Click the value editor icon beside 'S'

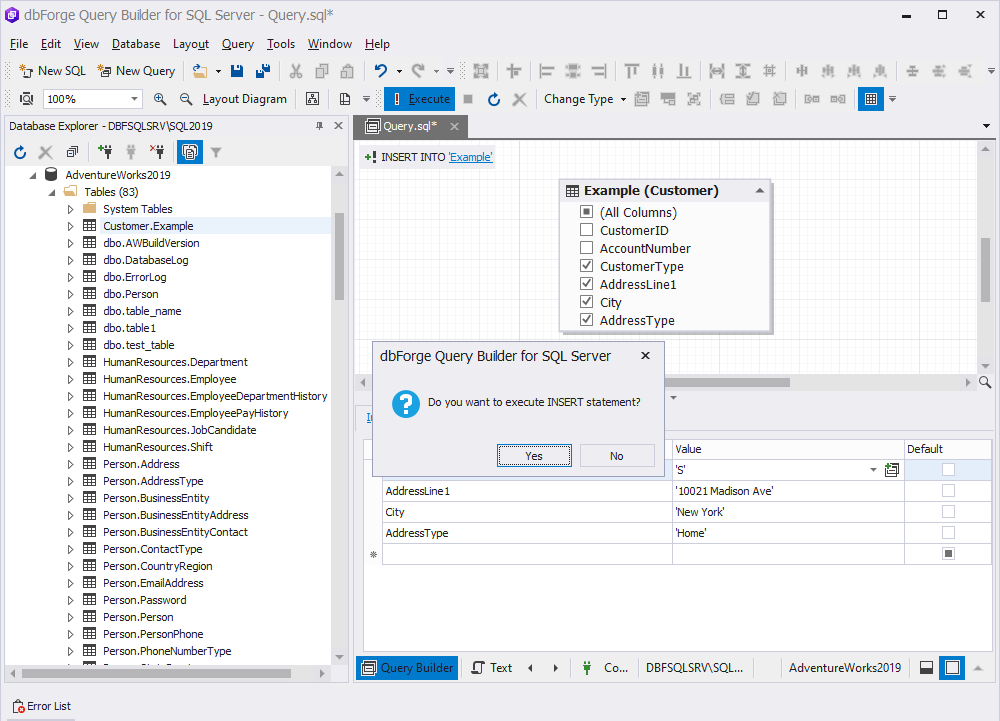click(892, 470)
